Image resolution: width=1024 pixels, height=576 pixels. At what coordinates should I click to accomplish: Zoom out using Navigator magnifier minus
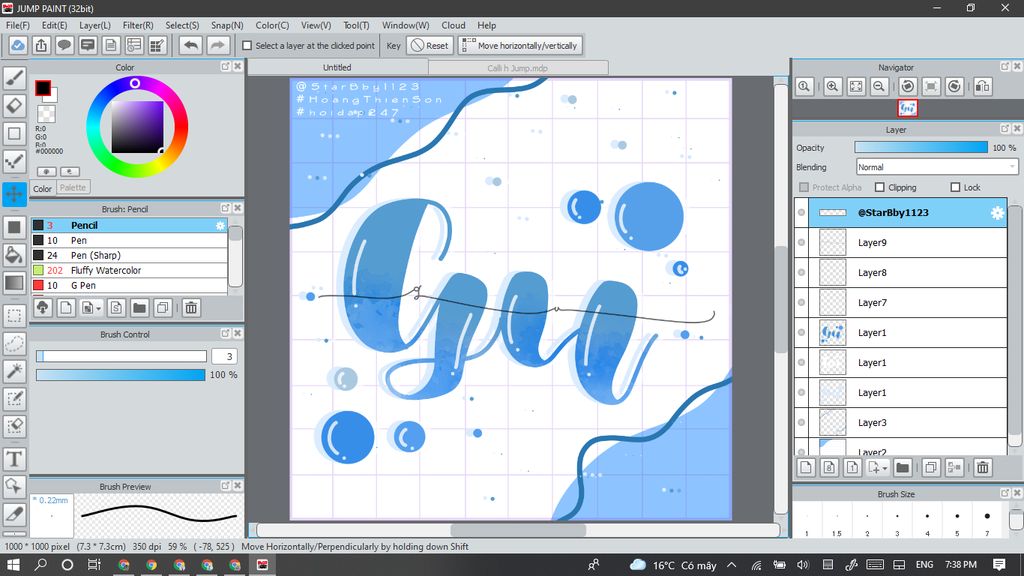tap(879, 86)
